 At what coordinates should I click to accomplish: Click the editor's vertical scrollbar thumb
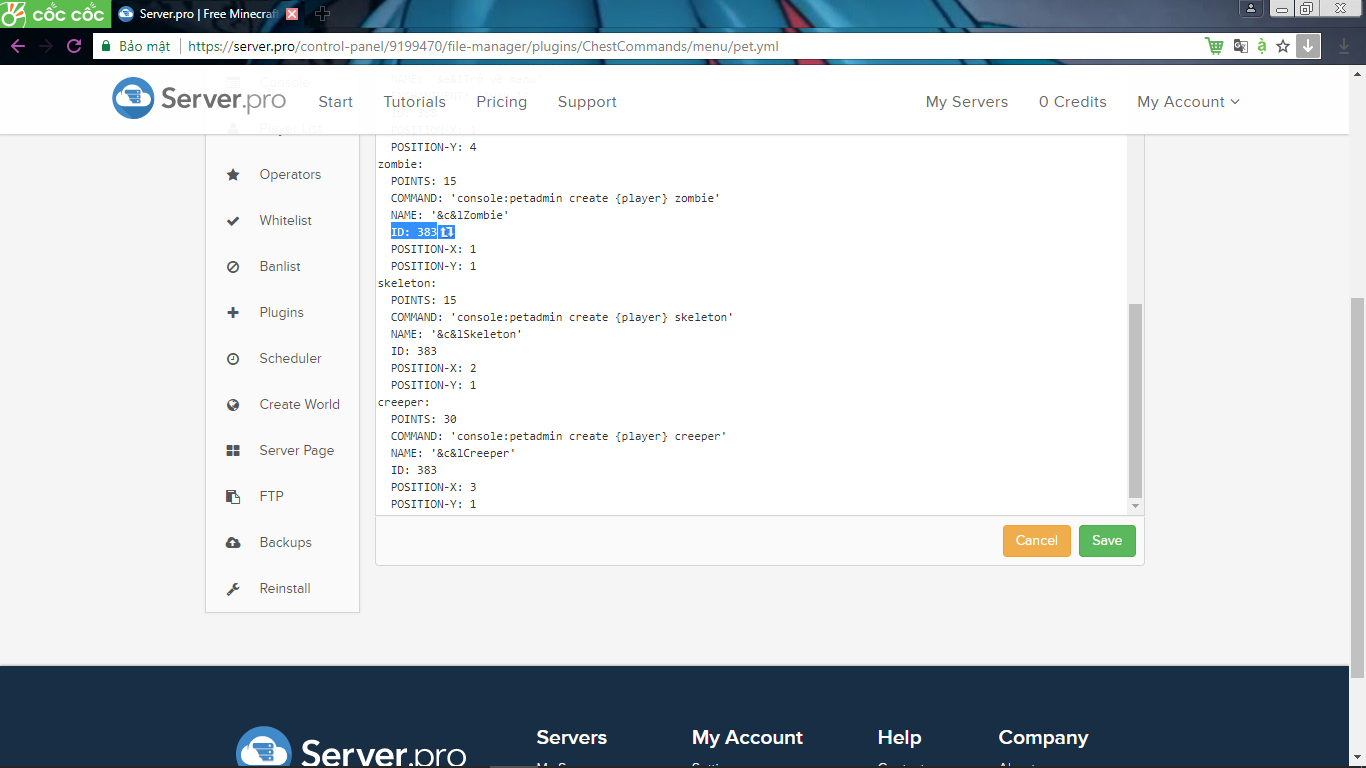click(1135, 400)
